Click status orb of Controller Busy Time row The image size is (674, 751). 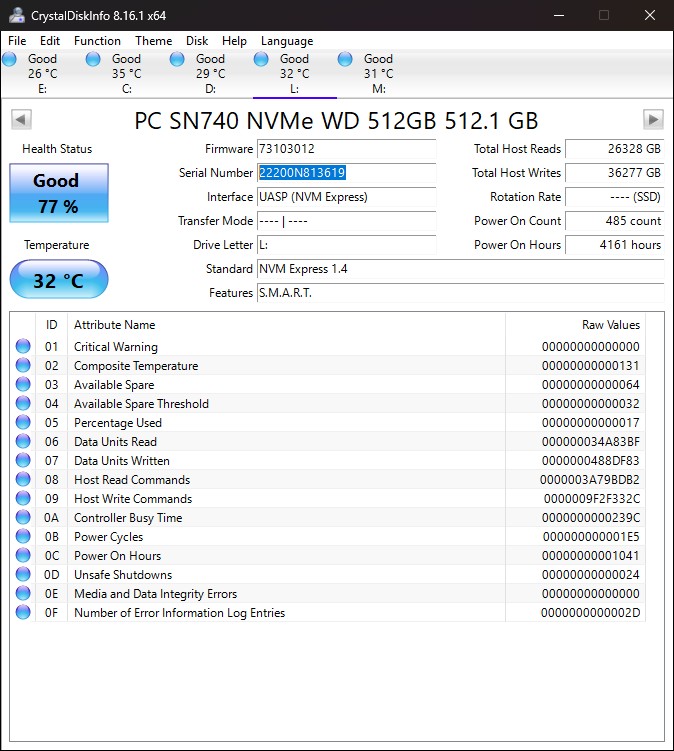pos(23,517)
